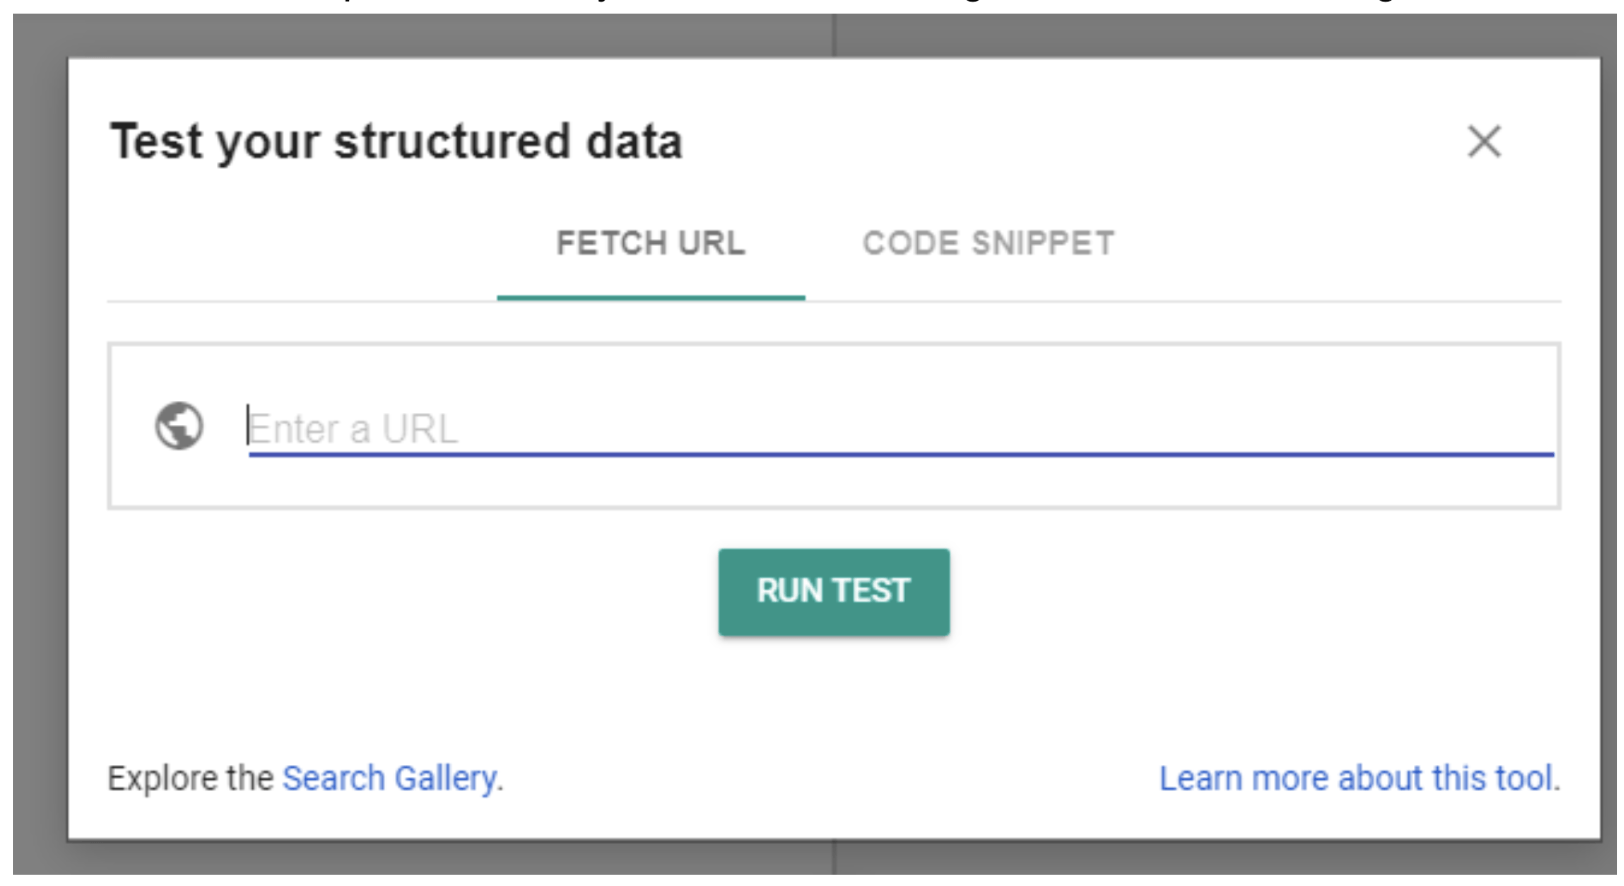Screen dimensions: 1624x886
Task: Click inside the bordered URL entry box
Action: pyautogui.click(x=834, y=426)
